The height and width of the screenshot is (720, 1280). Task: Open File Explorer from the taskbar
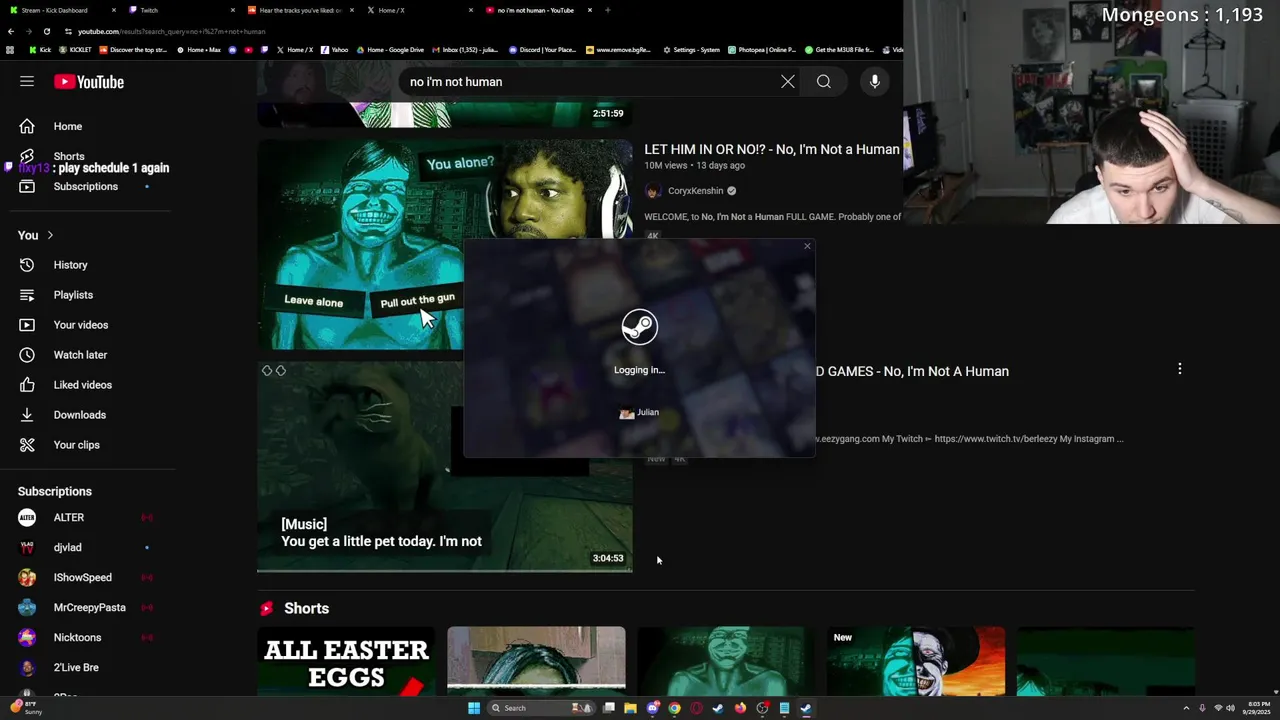(631, 708)
